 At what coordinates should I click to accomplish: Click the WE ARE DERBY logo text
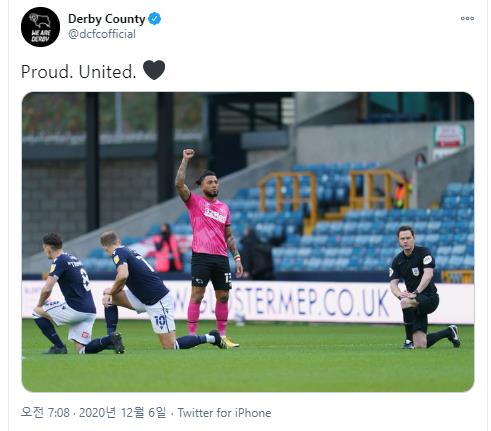click(40, 36)
